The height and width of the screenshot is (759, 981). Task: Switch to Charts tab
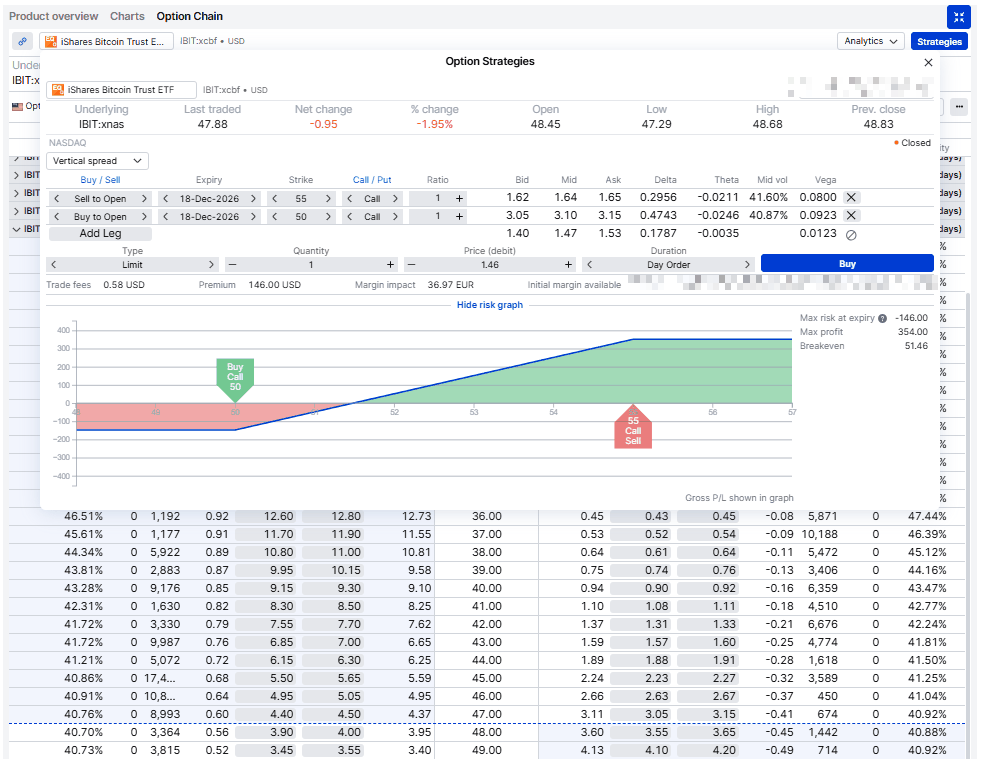click(127, 16)
